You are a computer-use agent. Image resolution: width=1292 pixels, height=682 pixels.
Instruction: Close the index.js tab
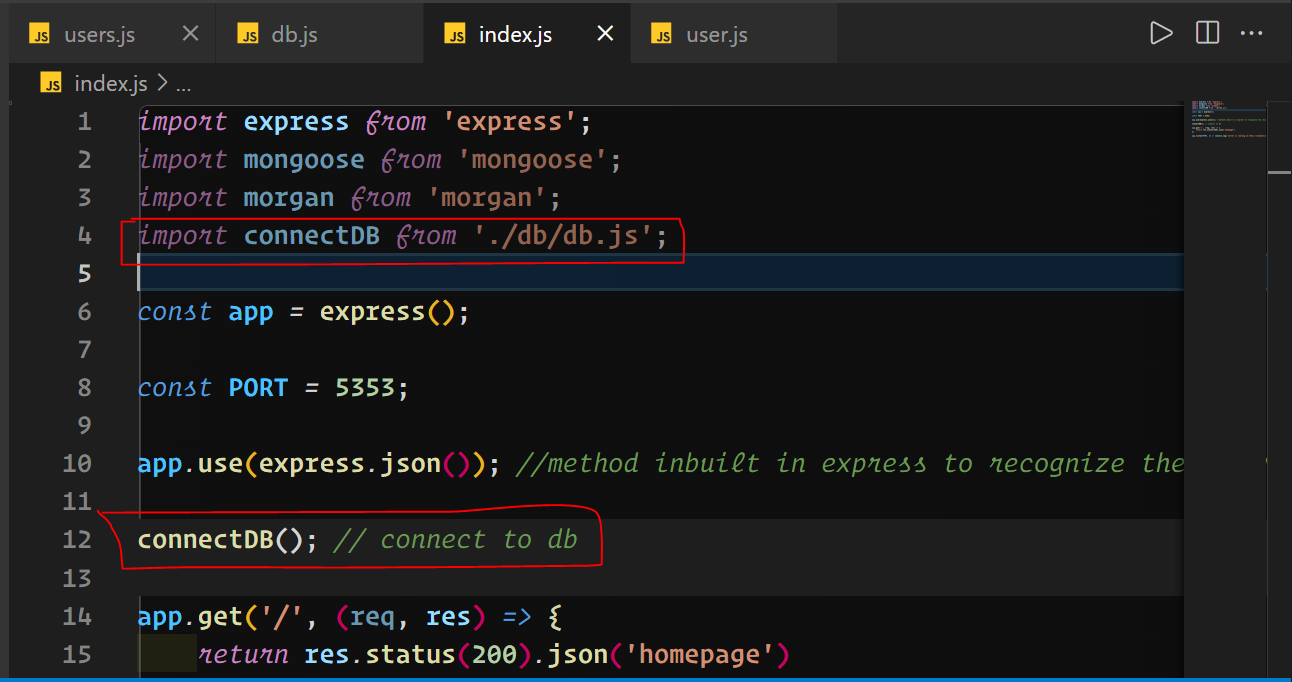604,33
